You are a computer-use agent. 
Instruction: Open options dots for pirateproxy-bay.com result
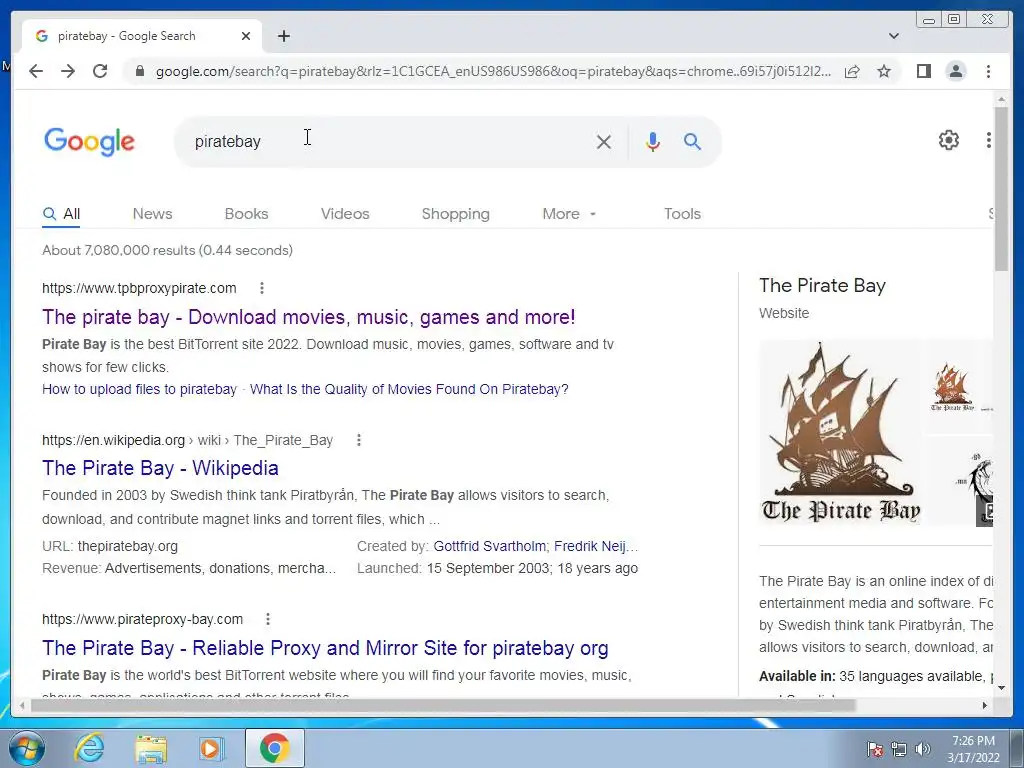coord(268,619)
